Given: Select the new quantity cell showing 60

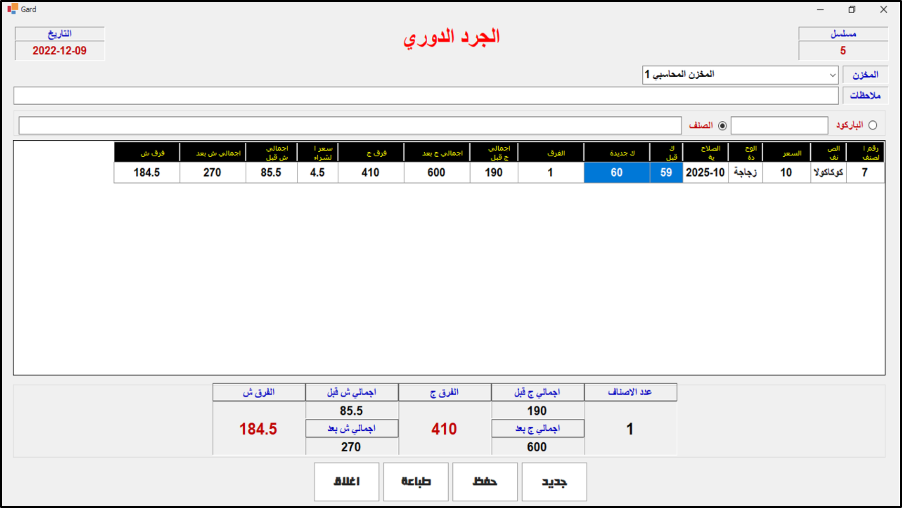Looking at the screenshot, I should click(x=616, y=173).
